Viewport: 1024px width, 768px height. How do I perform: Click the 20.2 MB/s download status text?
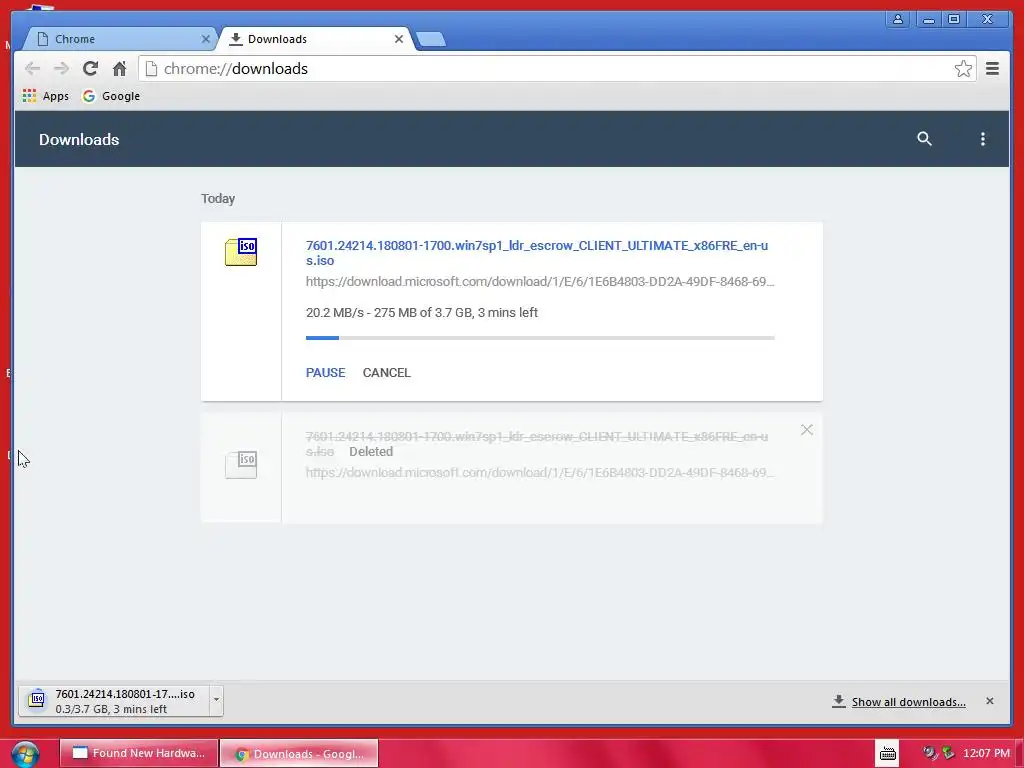pos(422,312)
